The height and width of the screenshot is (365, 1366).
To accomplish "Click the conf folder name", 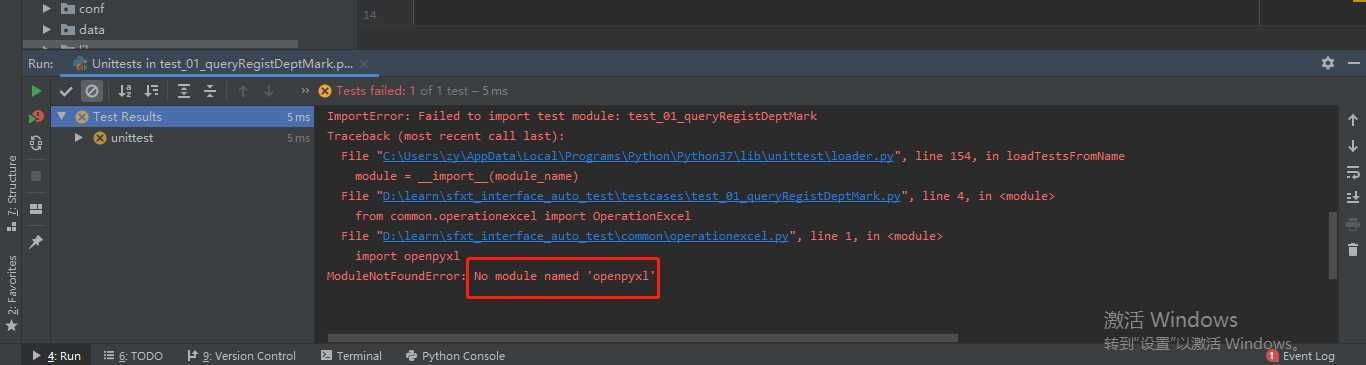I will pos(92,9).
